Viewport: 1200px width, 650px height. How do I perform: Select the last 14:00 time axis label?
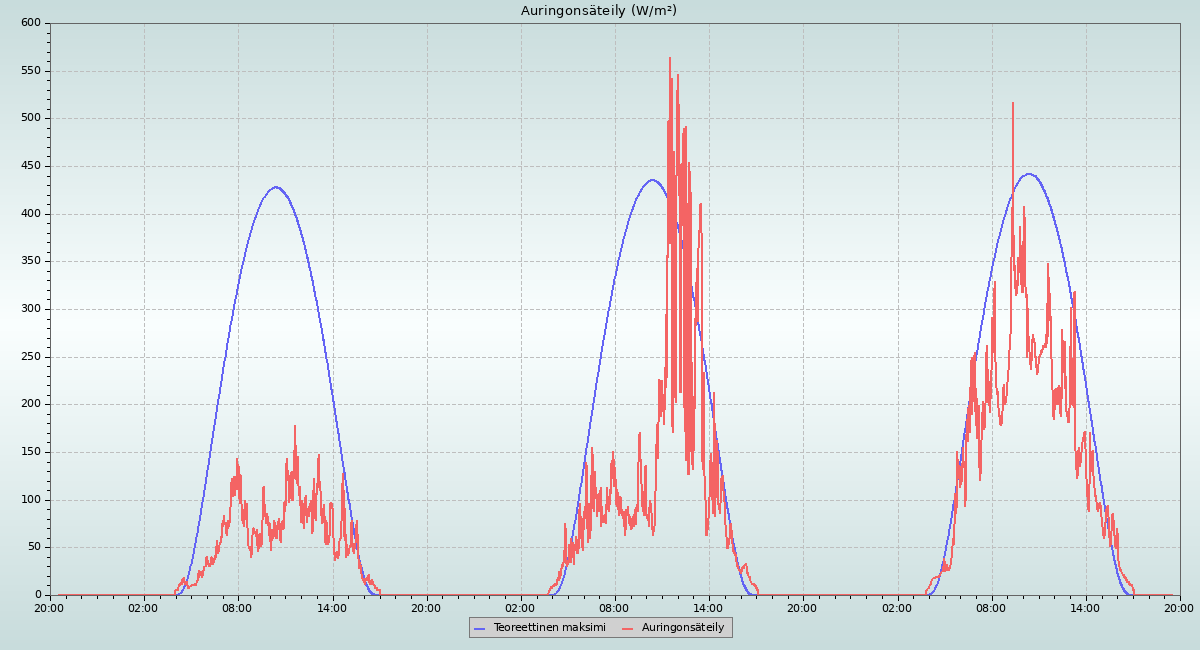pyautogui.click(x=1085, y=607)
